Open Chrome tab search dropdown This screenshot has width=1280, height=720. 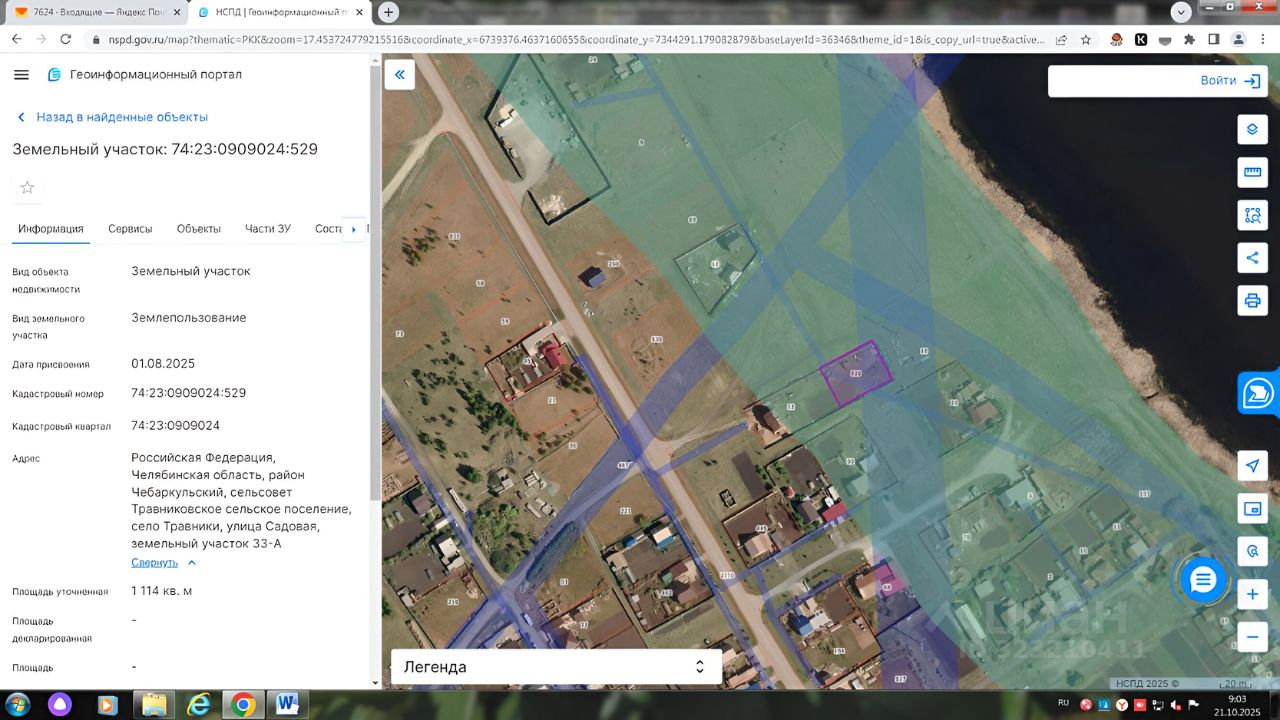(x=1181, y=12)
